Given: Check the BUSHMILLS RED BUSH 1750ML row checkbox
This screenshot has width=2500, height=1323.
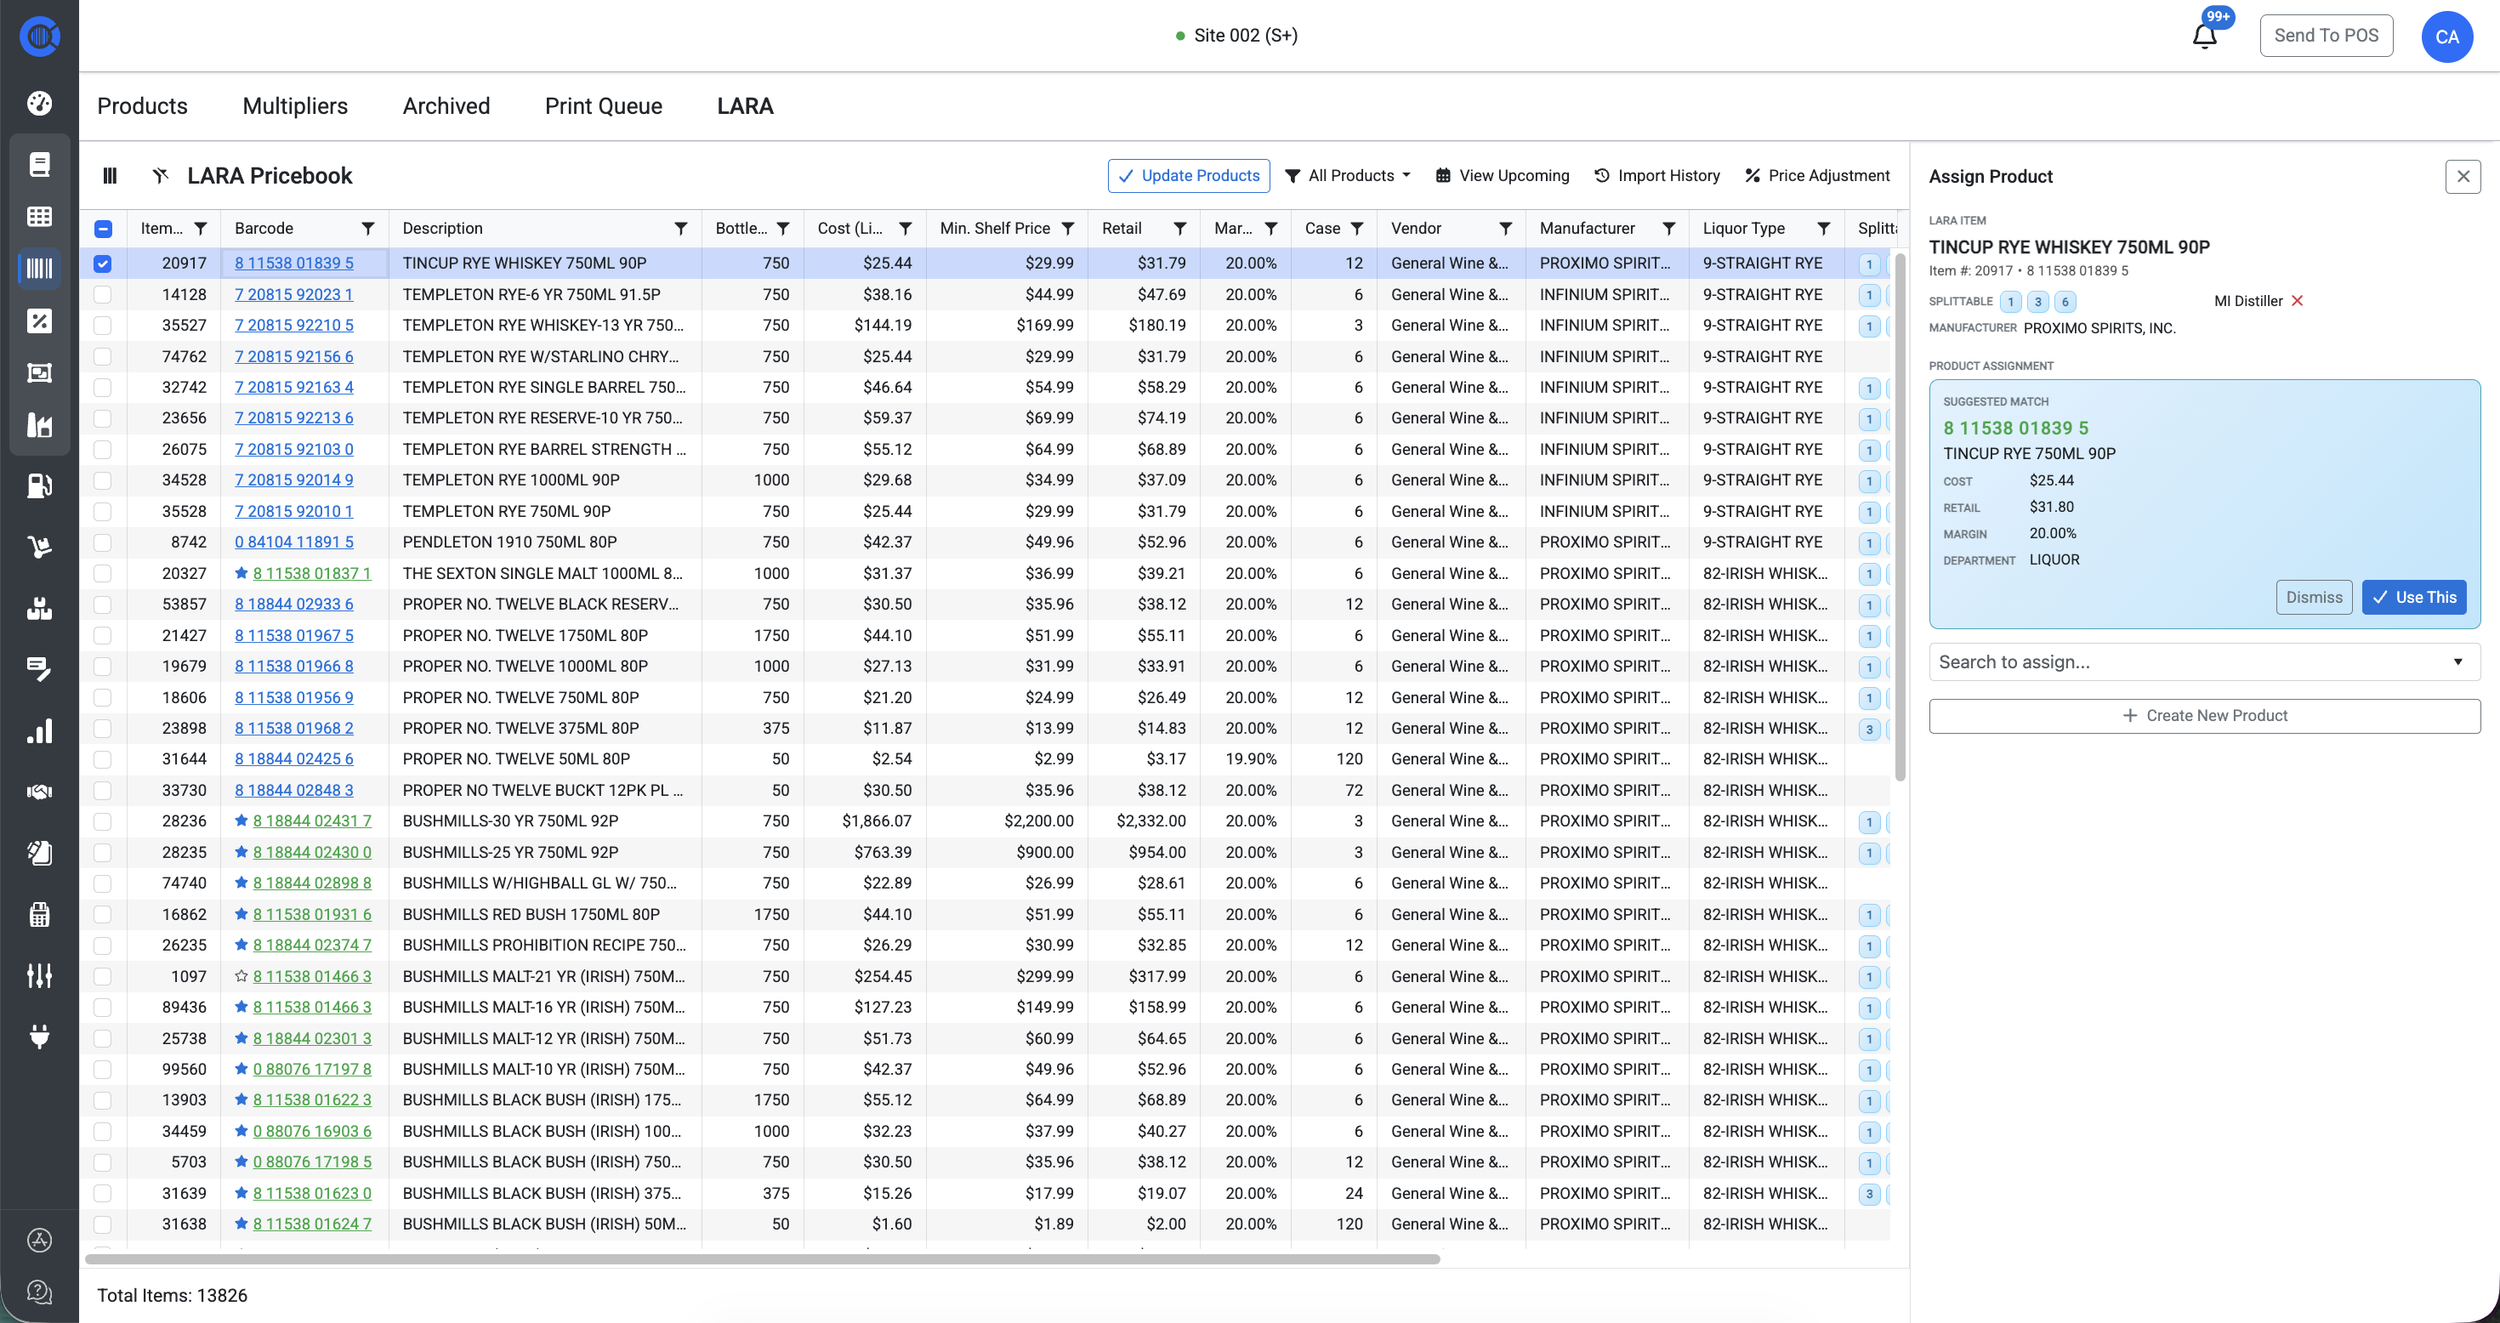Looking at the screenshot, I should coord(103,914).
